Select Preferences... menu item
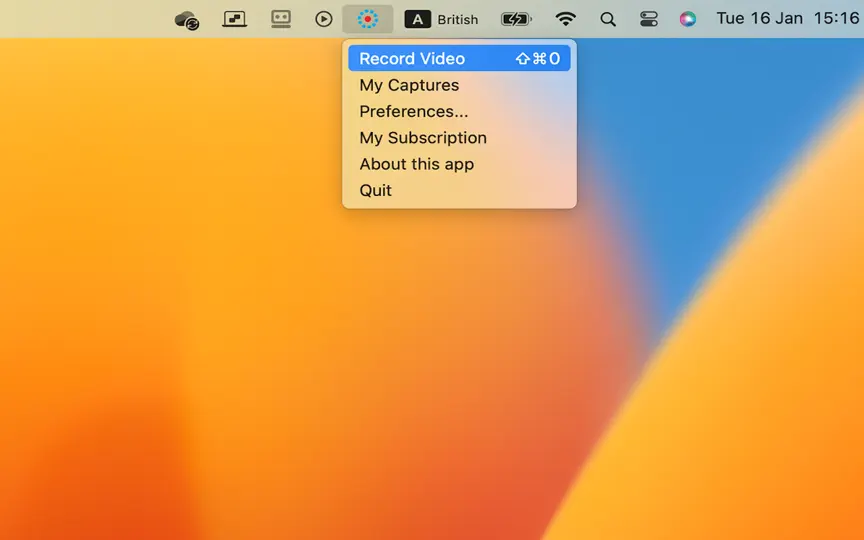Viewport: 864px width, 540px height. pos(459,111)
